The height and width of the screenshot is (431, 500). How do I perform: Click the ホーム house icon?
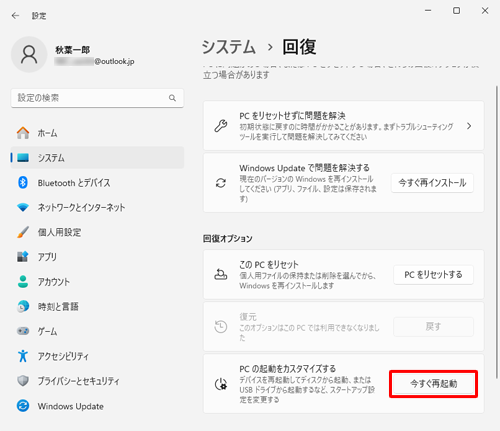23,133
